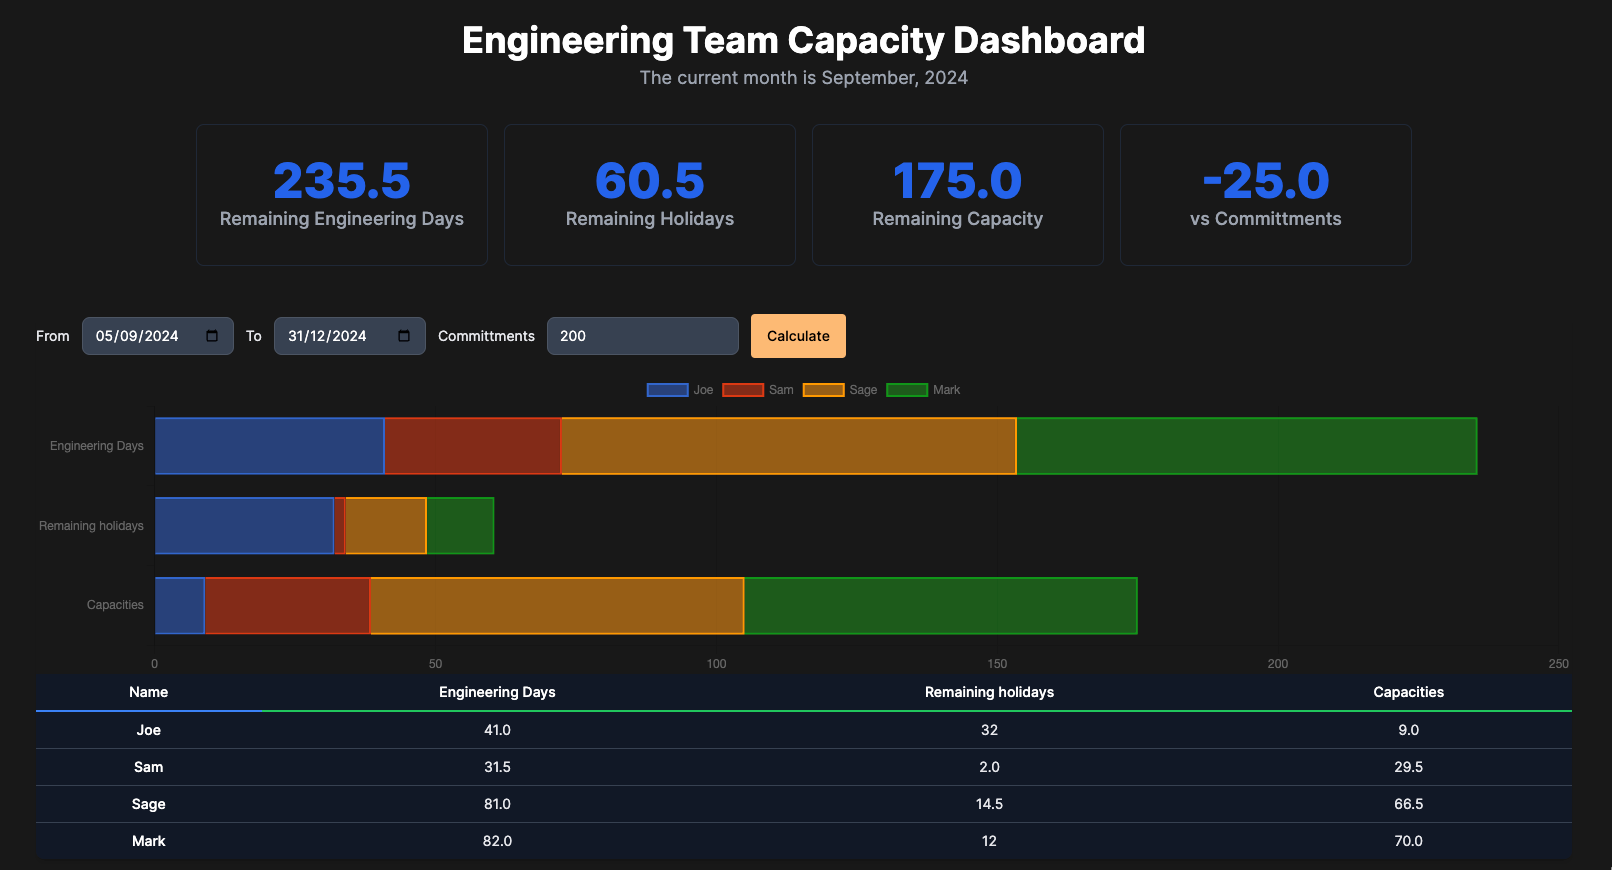Focus the Committments input with 200

pos(643,336)
